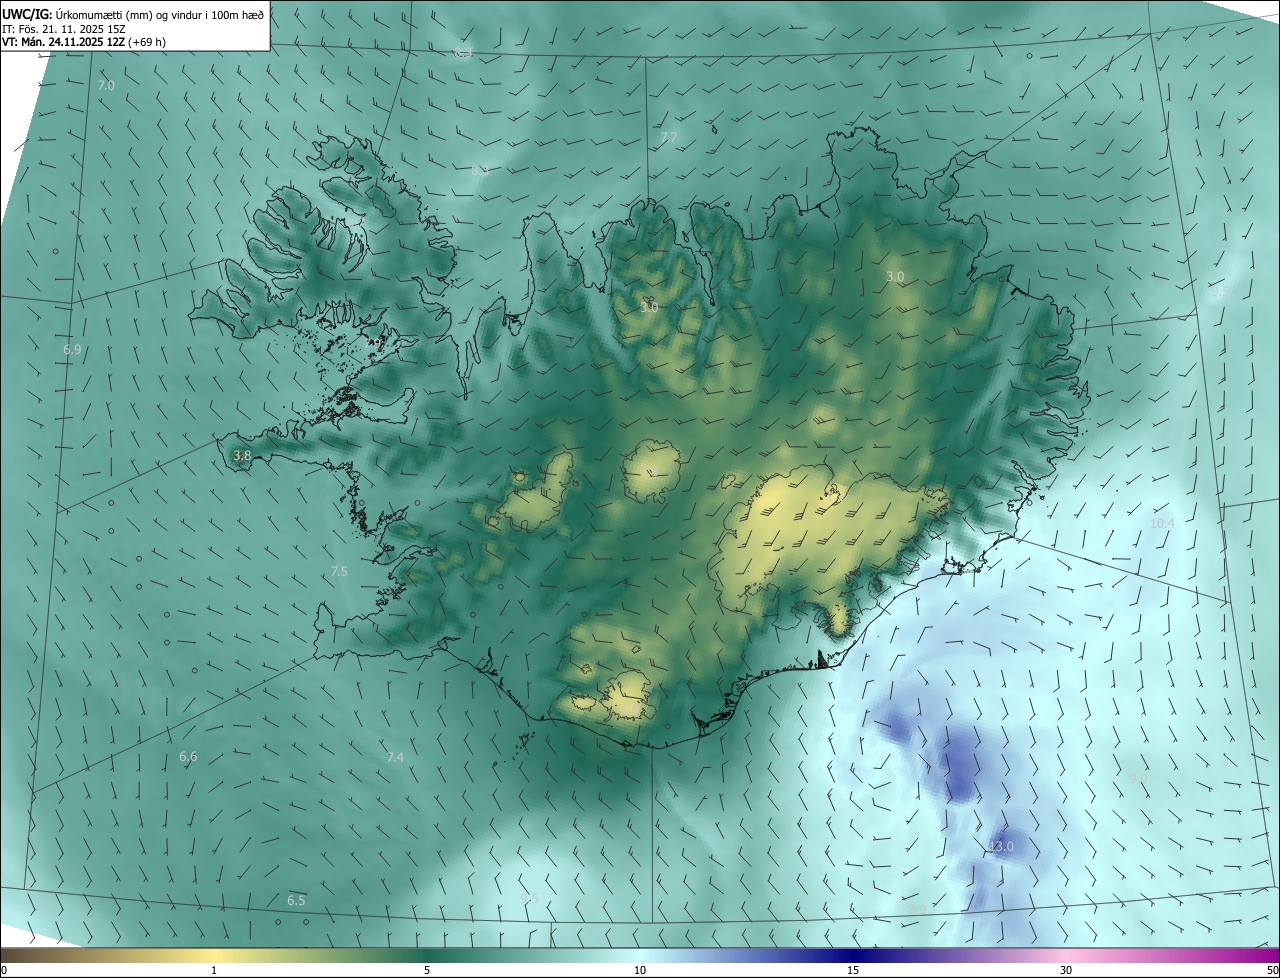
Task: Click the Hofsjökull glacier outline on the map
Action: tap(652, 471)
